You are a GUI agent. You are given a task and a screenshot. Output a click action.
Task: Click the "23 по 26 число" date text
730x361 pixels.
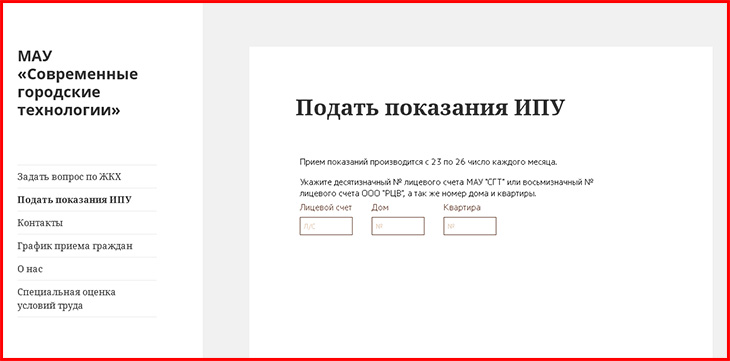457,163
